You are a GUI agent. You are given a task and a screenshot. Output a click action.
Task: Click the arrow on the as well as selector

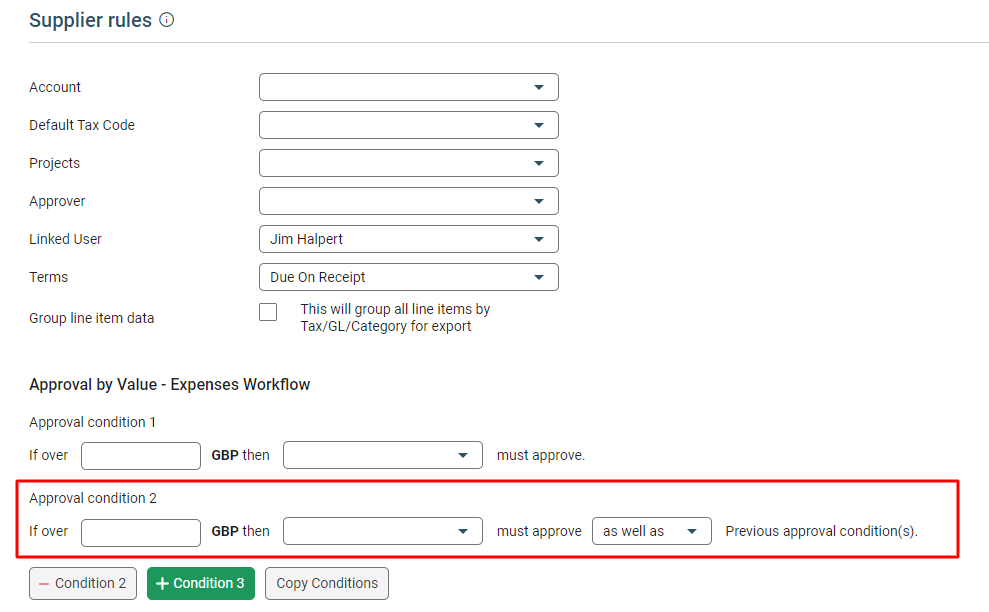point(689,531)
